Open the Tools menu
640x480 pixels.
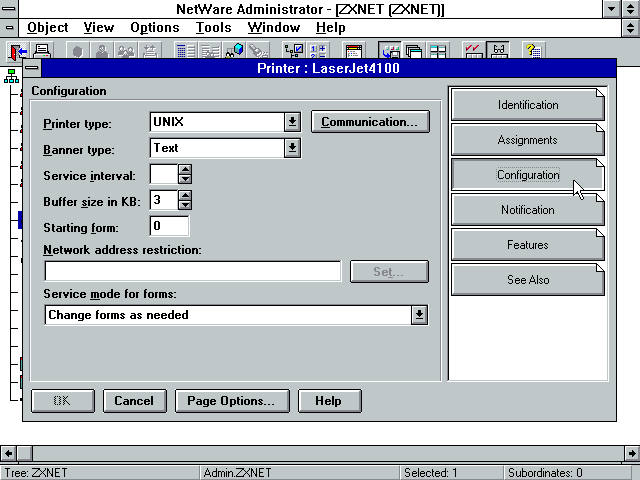[213, 27]
